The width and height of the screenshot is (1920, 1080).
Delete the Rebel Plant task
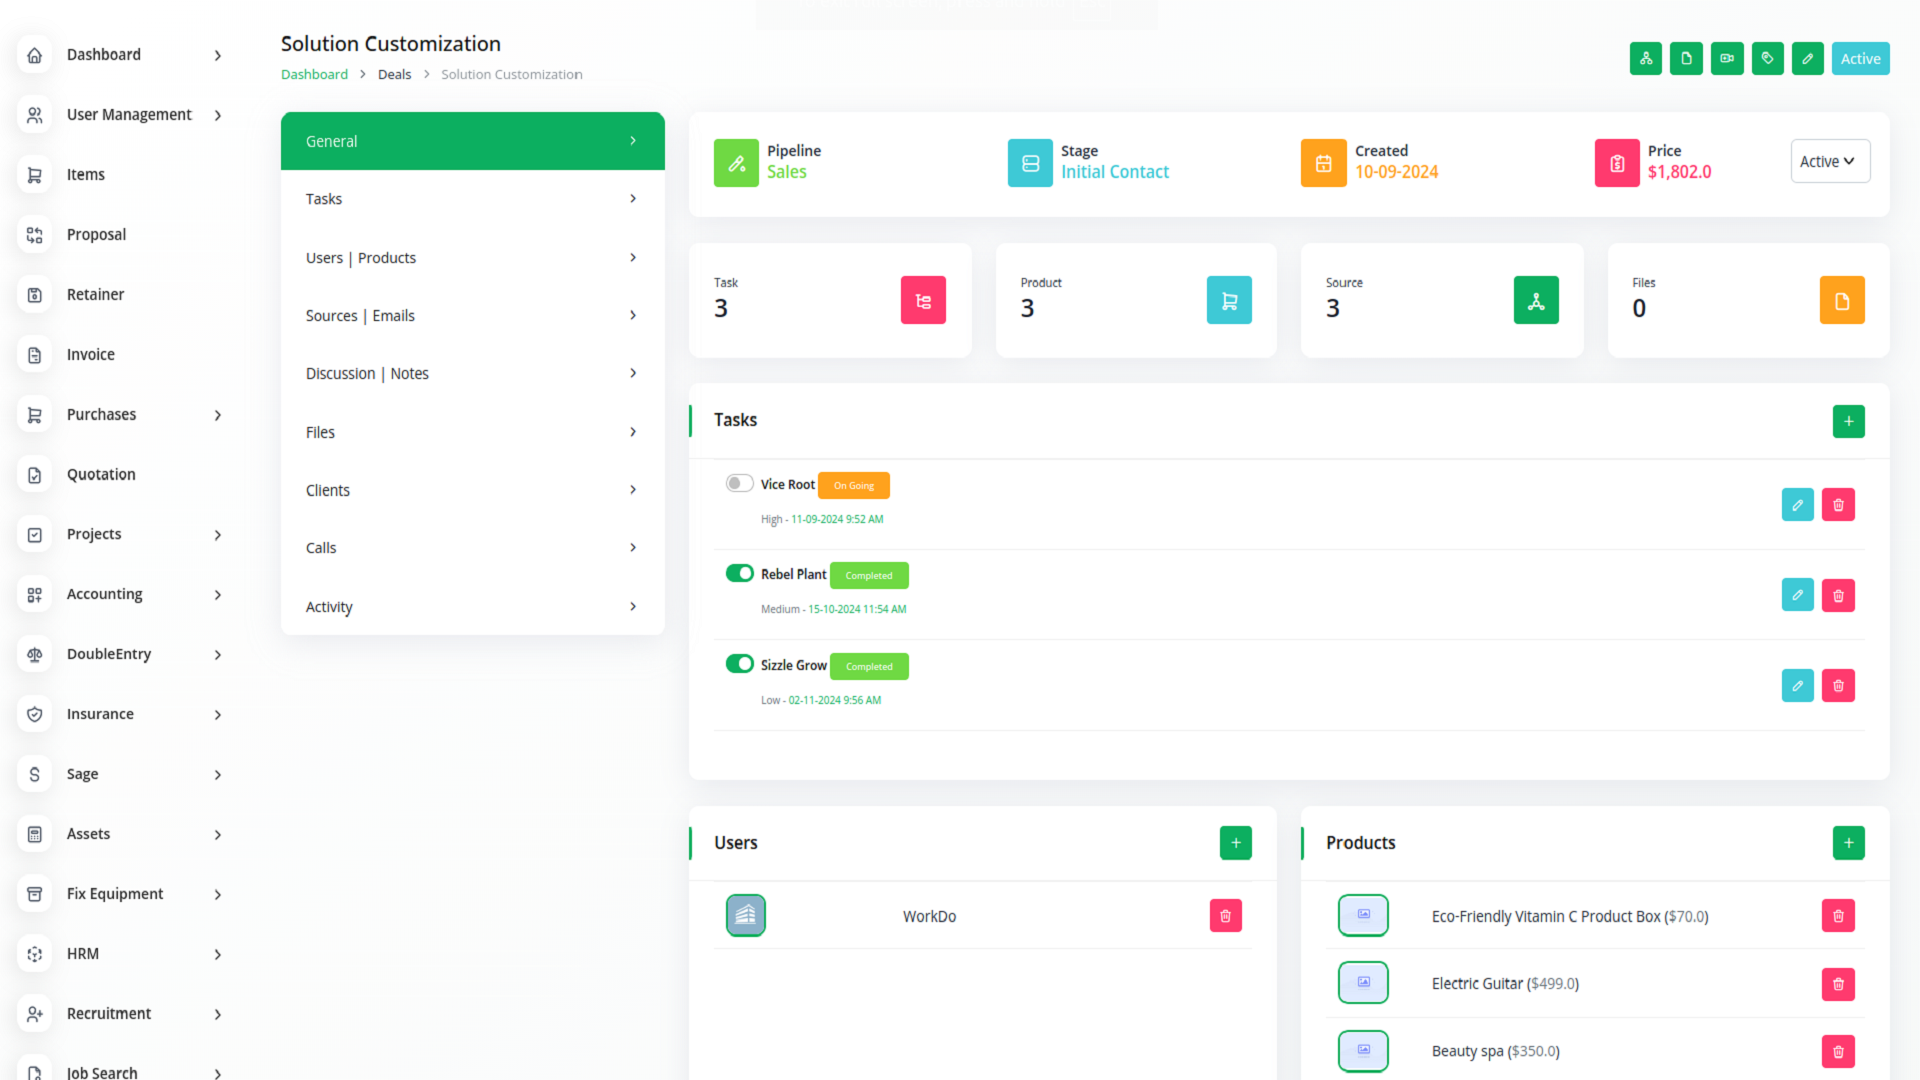point(1838,596)
